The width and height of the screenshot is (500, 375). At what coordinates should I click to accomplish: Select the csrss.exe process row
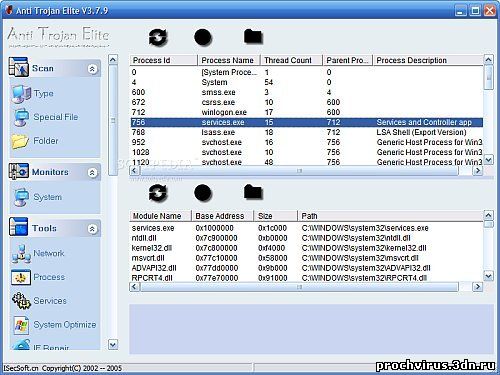tap(306, 102)
